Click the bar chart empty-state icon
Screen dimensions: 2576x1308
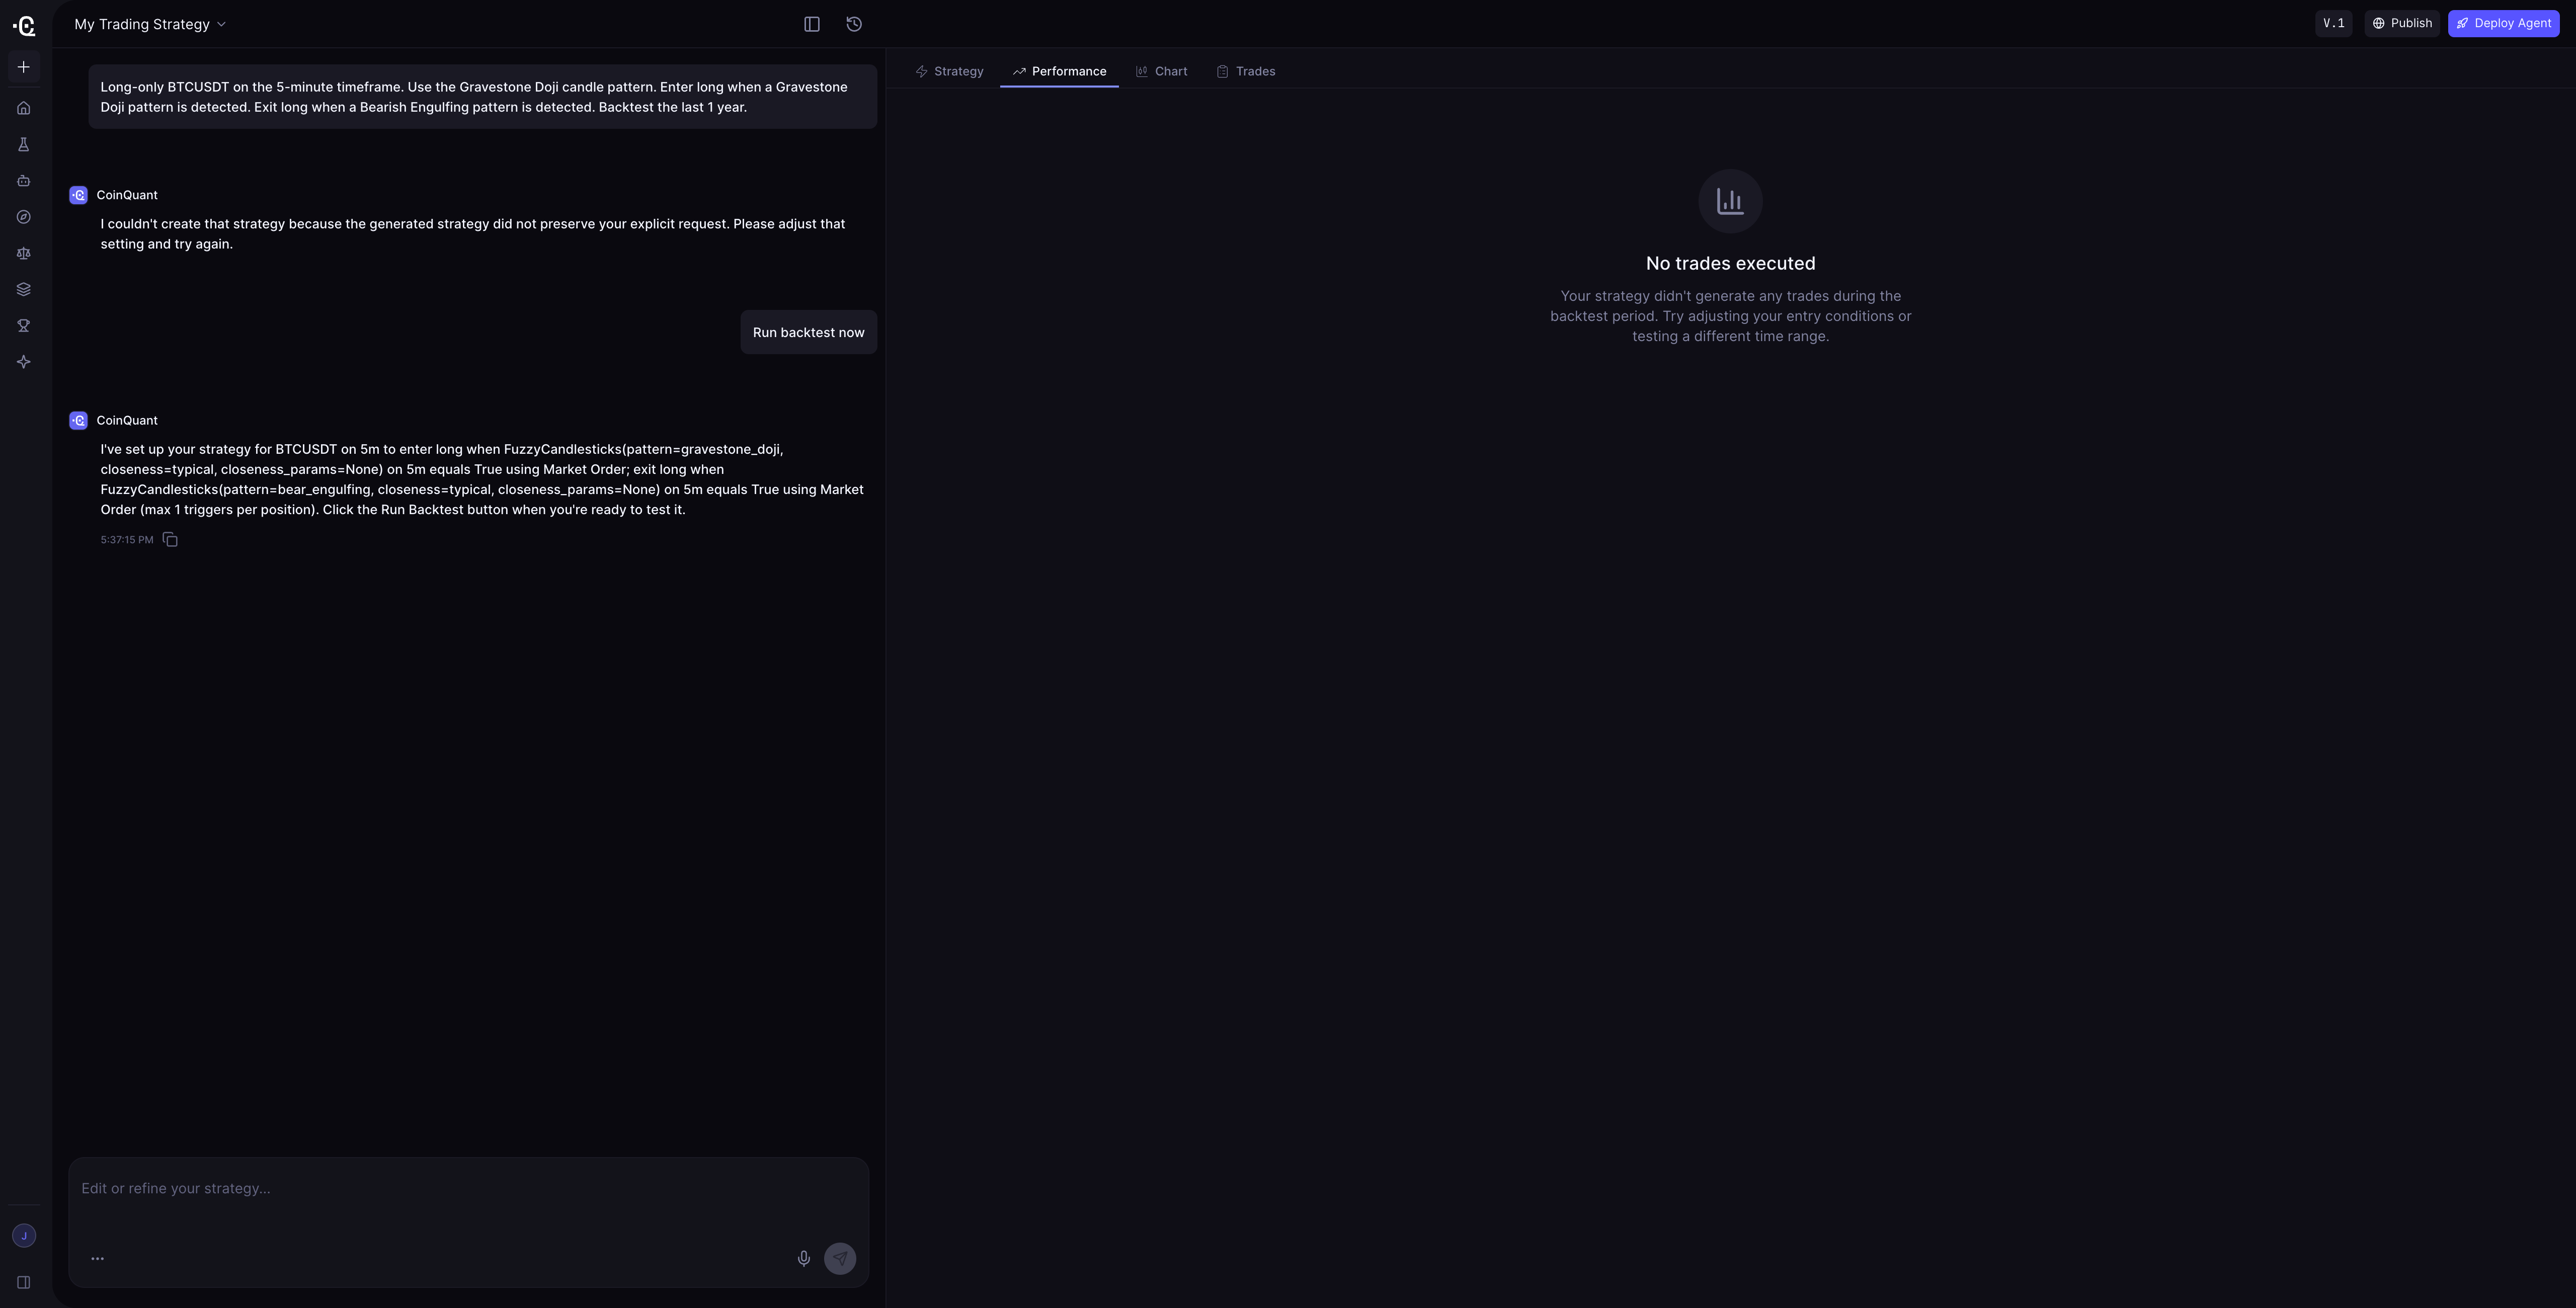point(1730,201)
